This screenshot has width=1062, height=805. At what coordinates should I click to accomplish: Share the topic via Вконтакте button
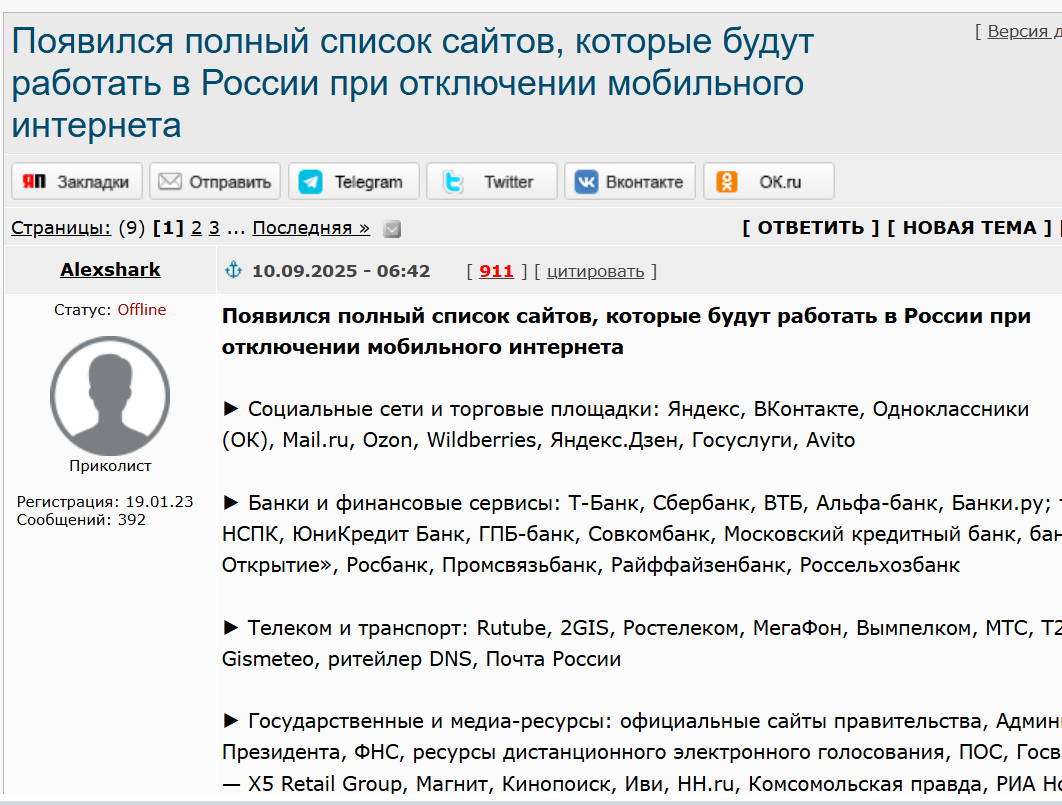point(630,181)
